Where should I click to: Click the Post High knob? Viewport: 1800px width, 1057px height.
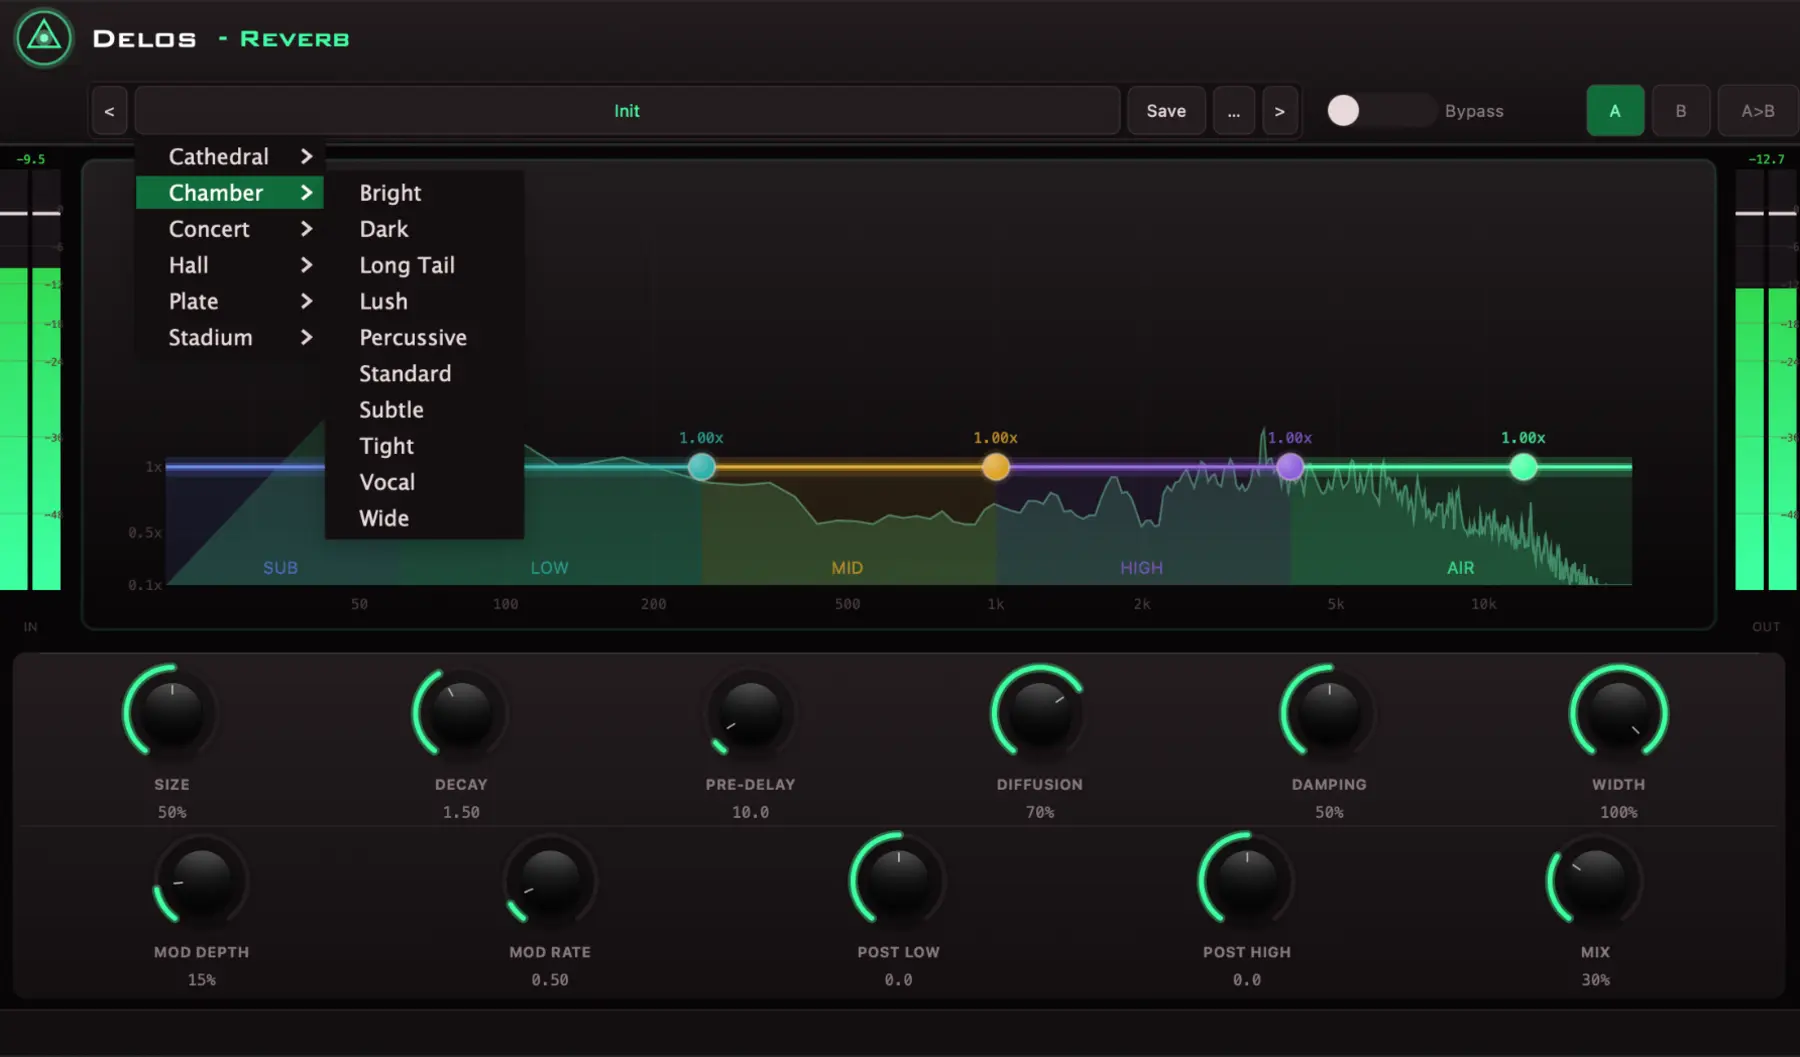pyautogui.click(x=1247, y=881)
